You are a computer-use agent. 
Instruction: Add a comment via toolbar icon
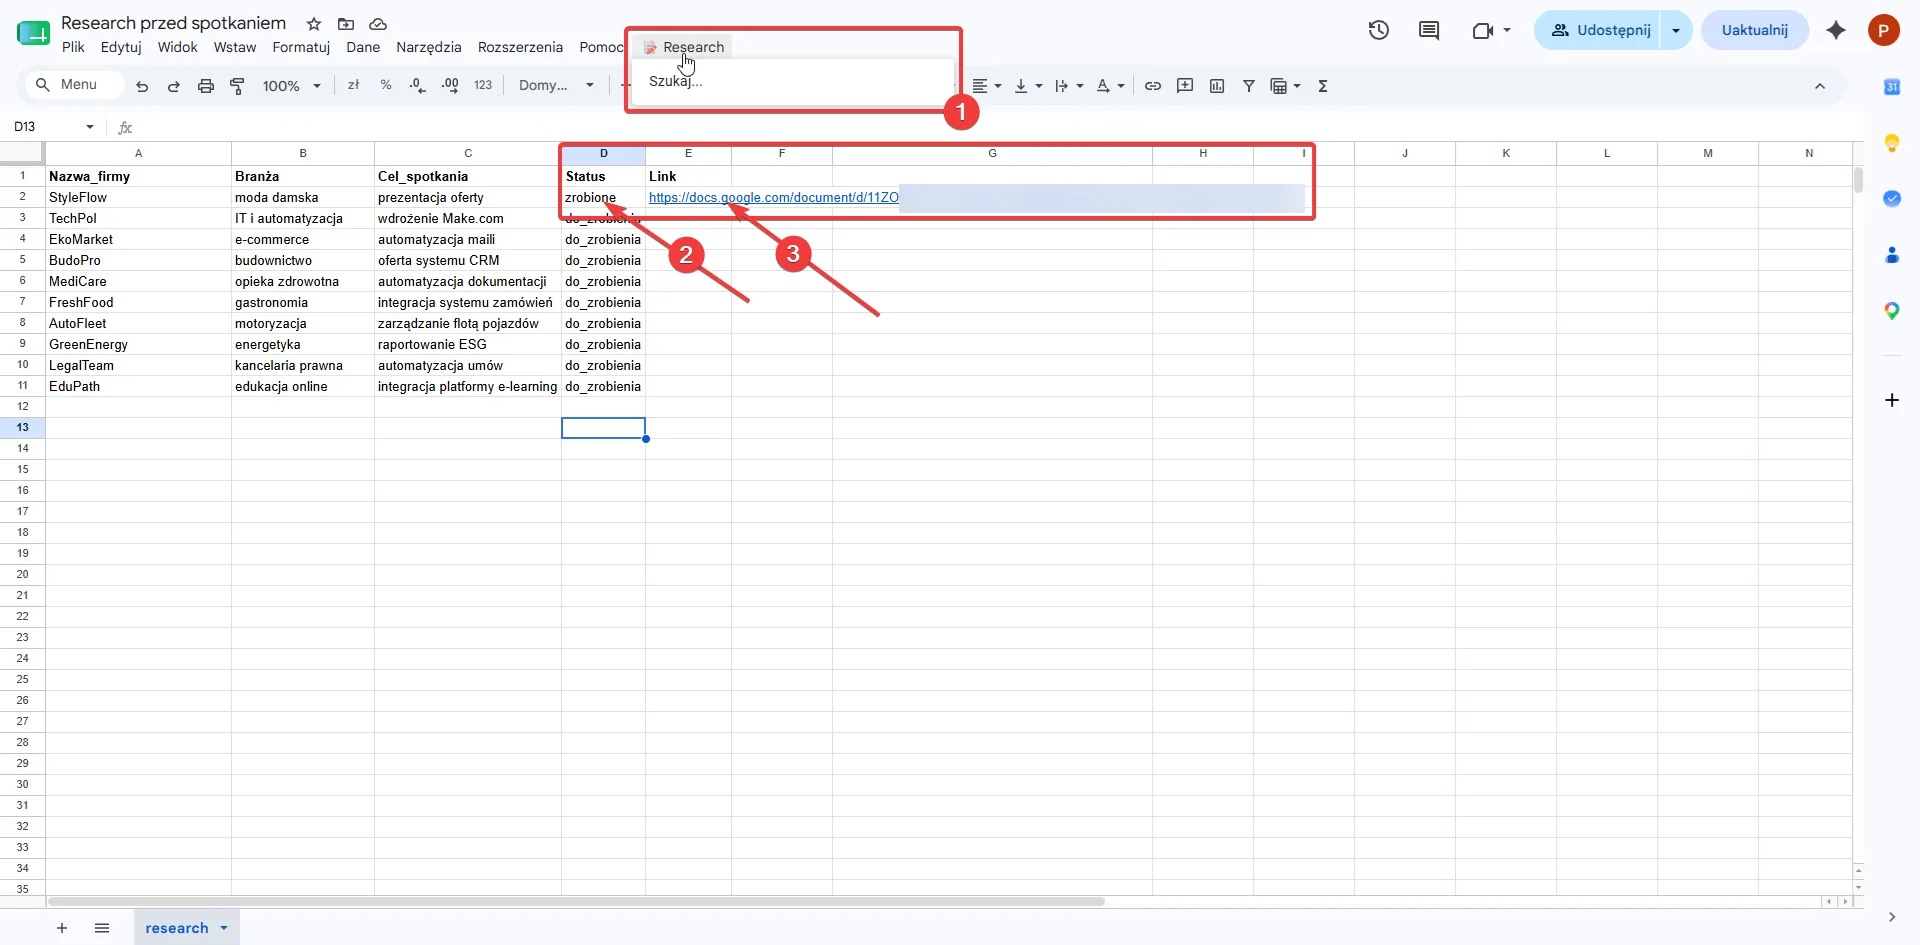(1185, 86)
